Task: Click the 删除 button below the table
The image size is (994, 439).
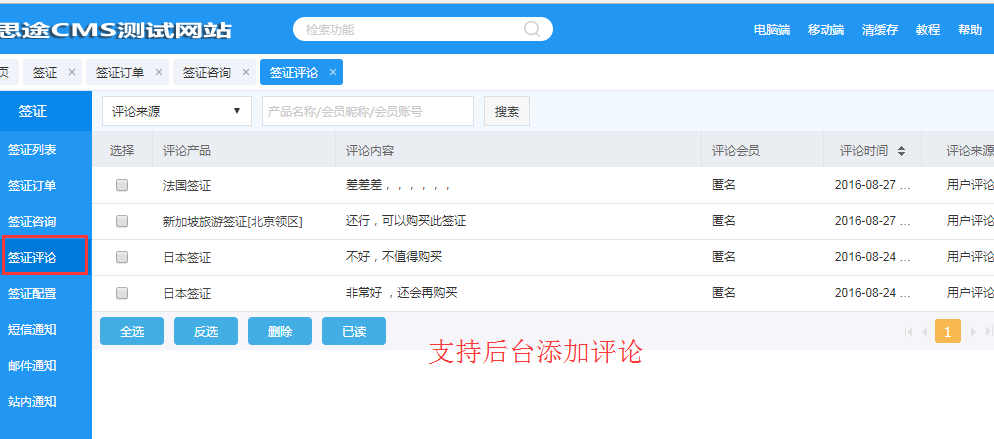Action: point(280,332)
